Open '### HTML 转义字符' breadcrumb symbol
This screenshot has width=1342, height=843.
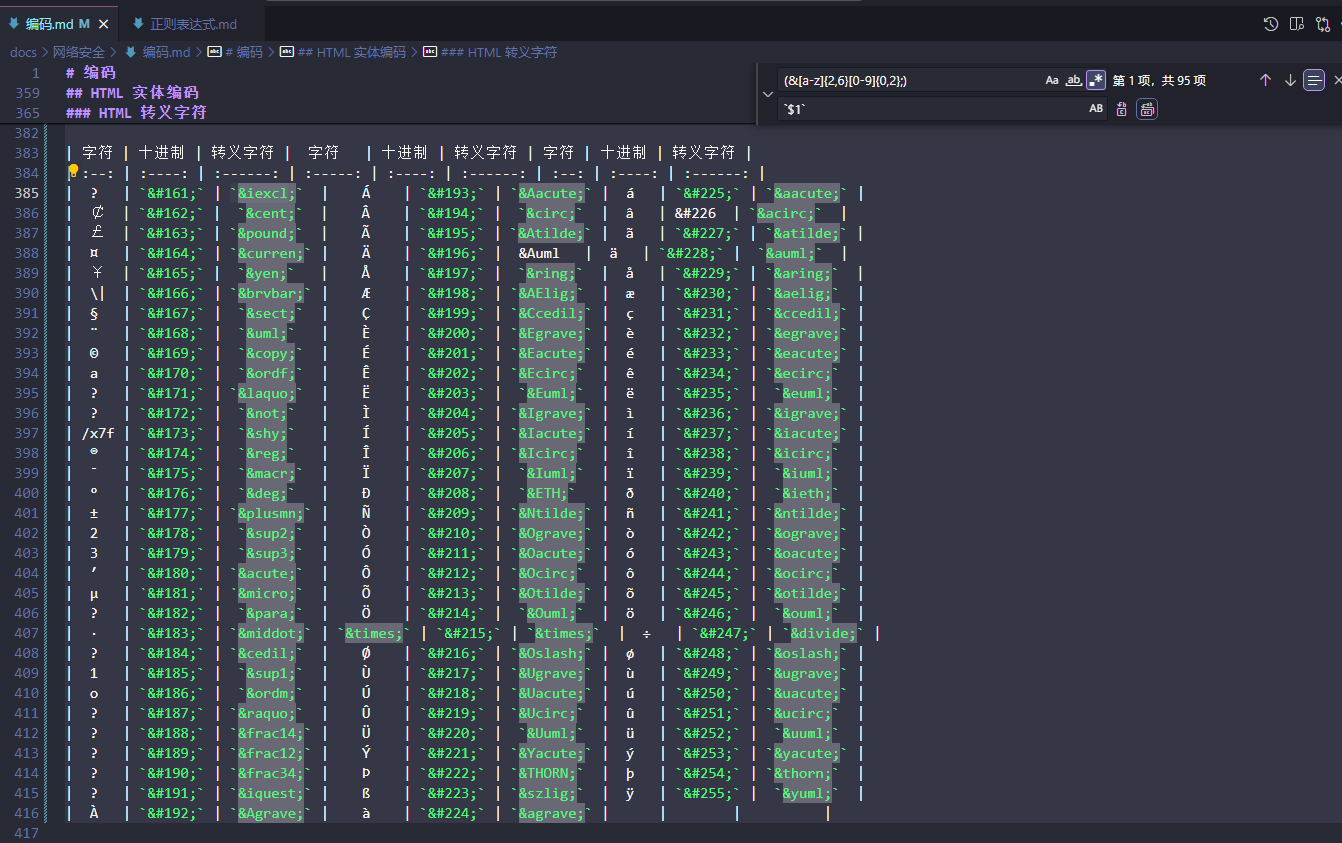490,52
